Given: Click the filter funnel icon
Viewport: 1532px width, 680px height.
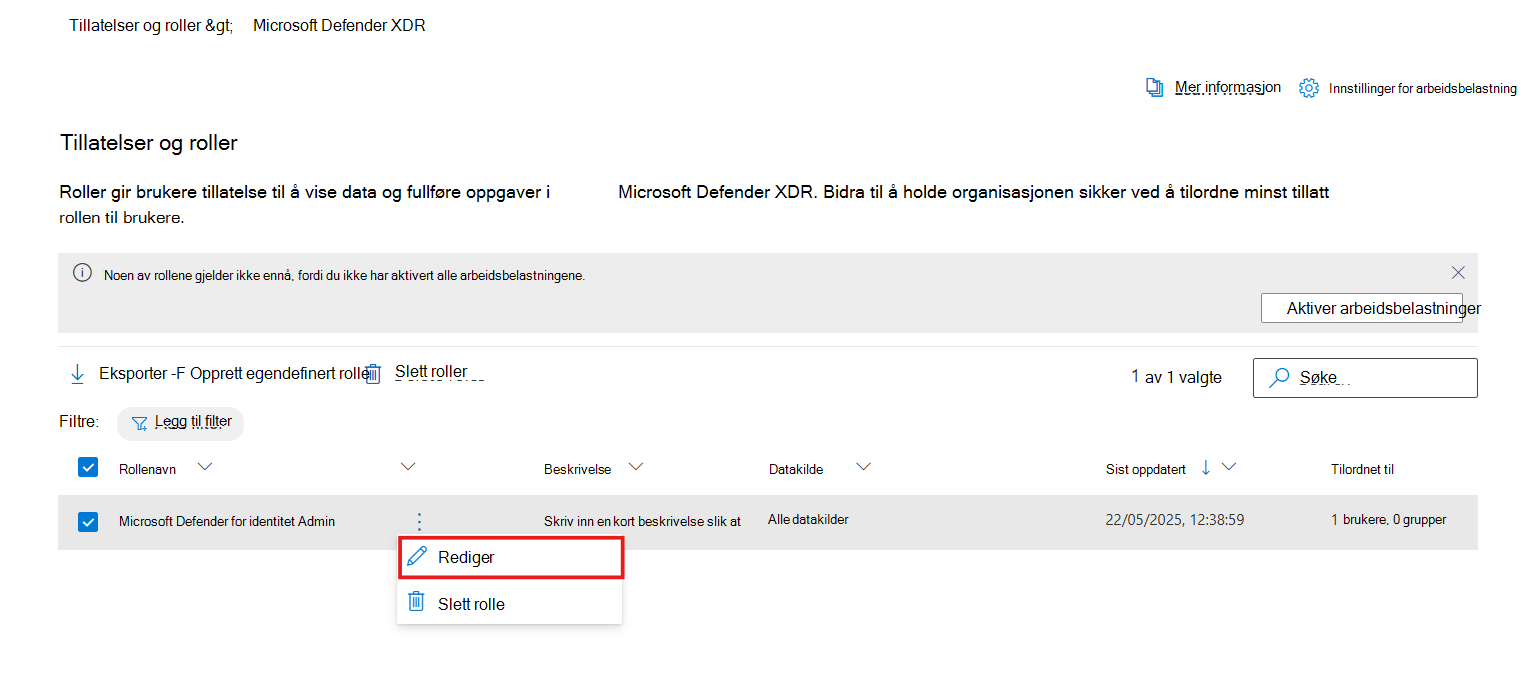Looking at the screenshot, I should pyautogui.click(x=140, y=423).
